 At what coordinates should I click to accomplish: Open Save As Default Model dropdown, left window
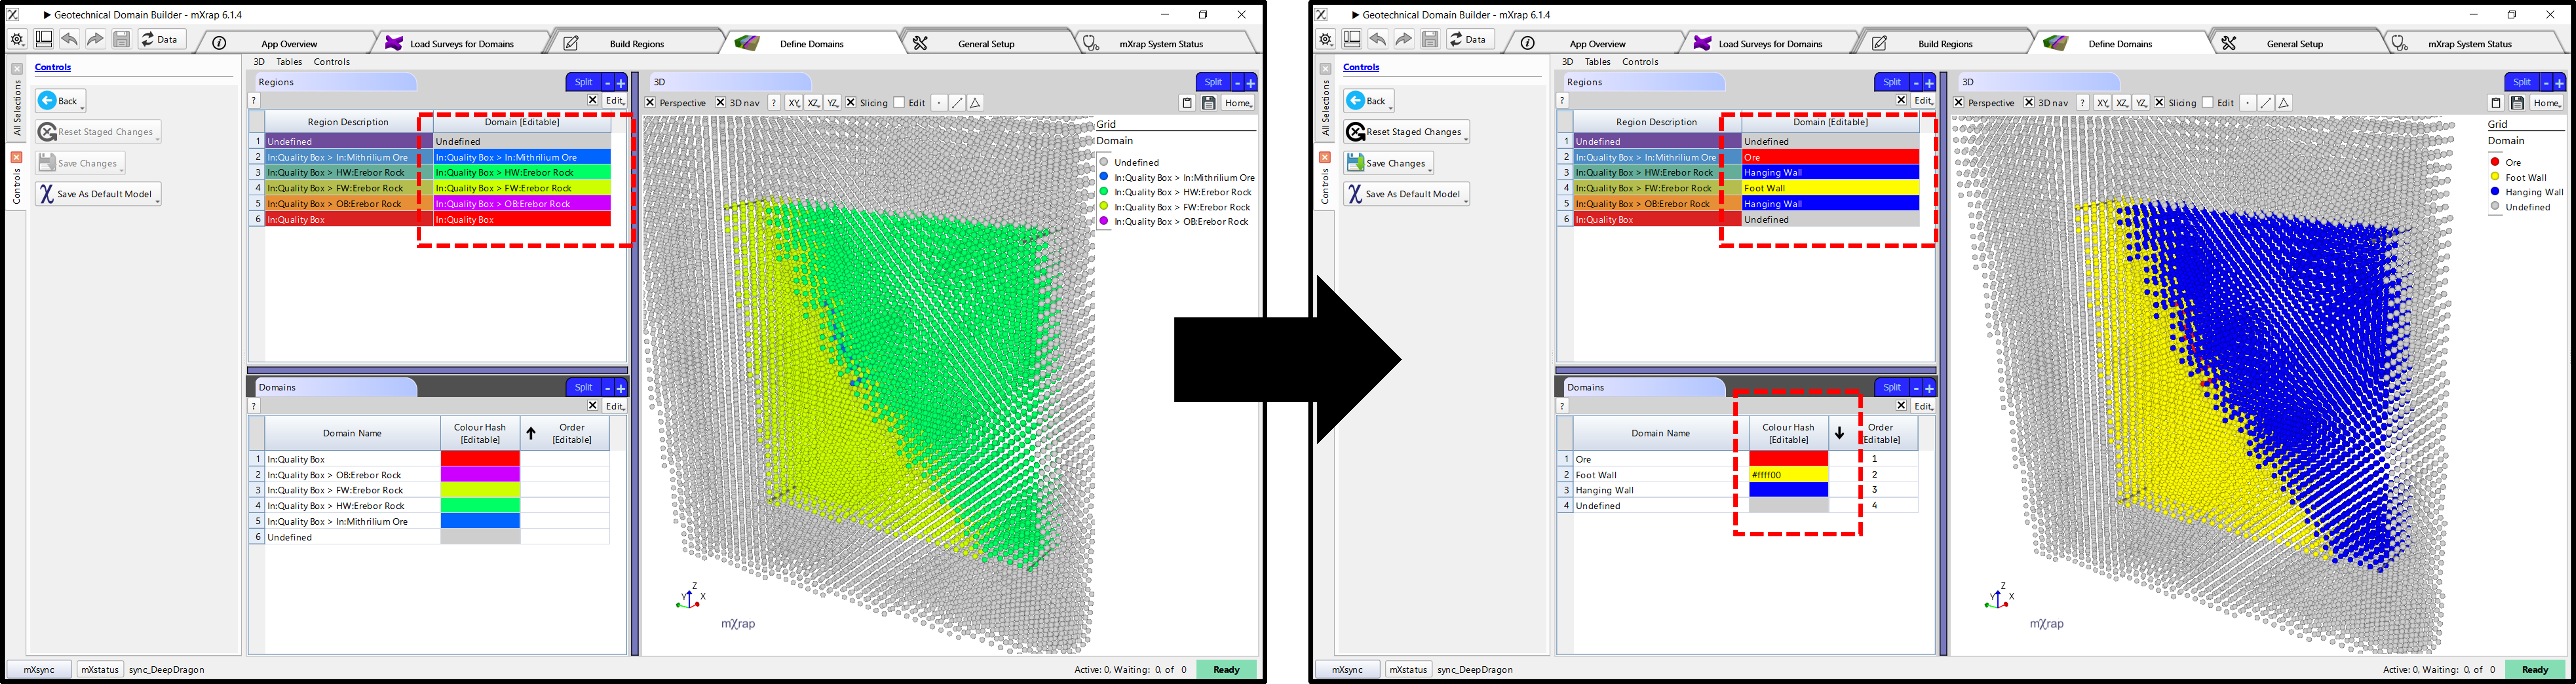pyautogui.click(x=98, y=194)
